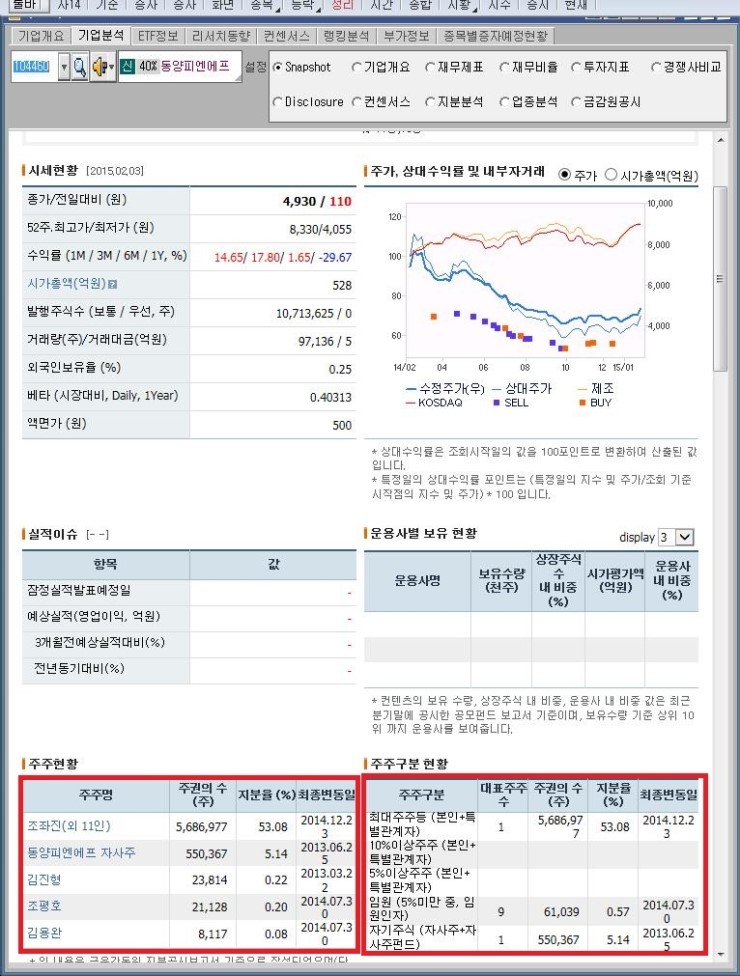Click the 주주구분 column header
Viewport: 740px width, 976px height.
[x=421, y=795]
